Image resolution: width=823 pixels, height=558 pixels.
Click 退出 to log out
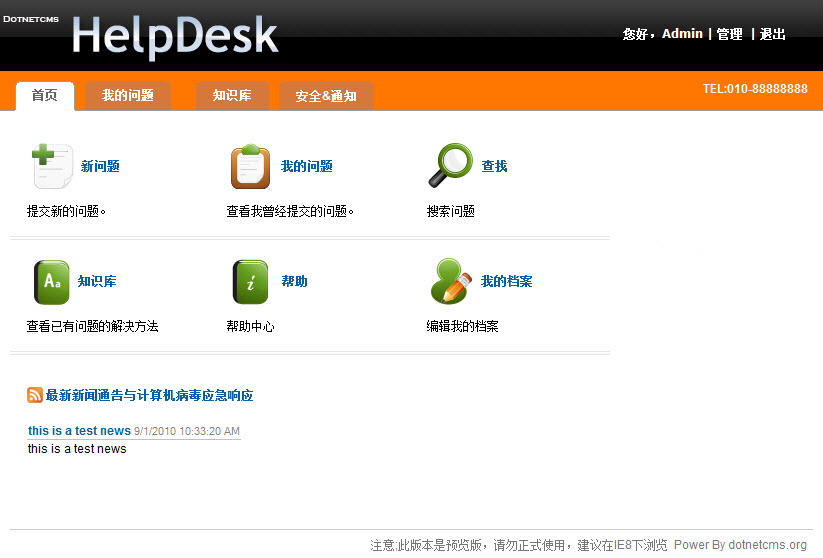772,34
